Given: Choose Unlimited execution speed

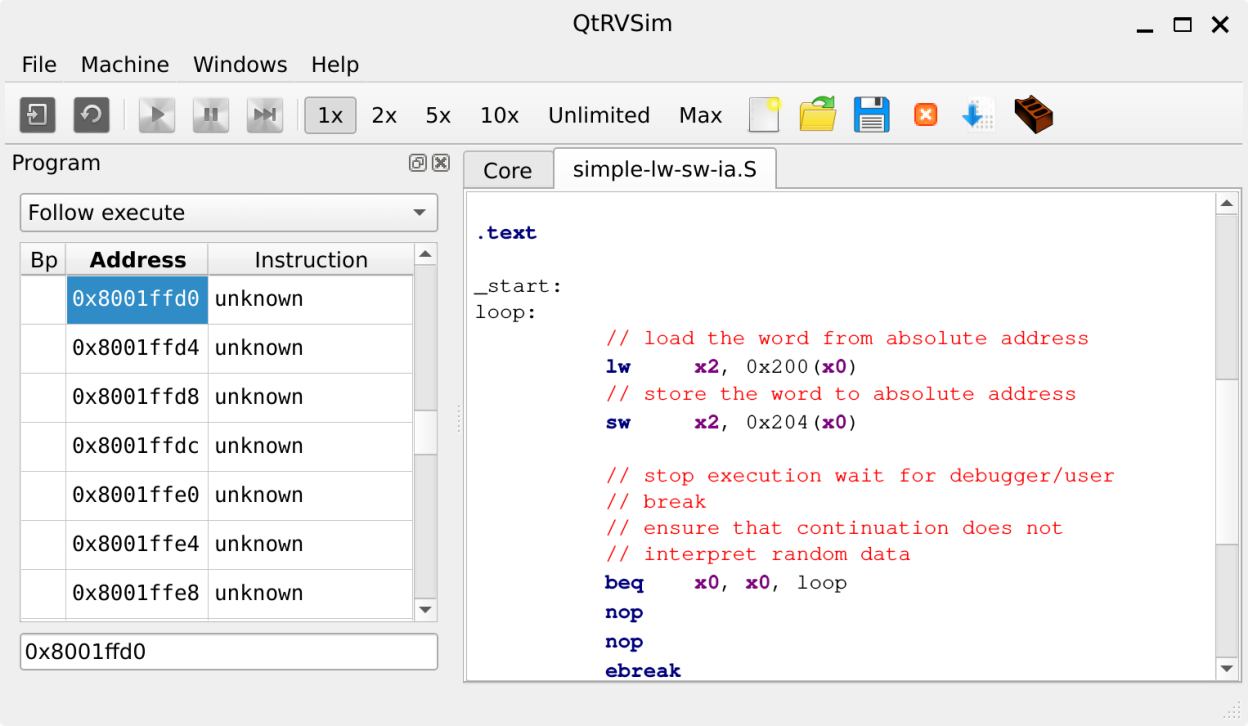Looking at the screenshot, I should tap(598, 115).
